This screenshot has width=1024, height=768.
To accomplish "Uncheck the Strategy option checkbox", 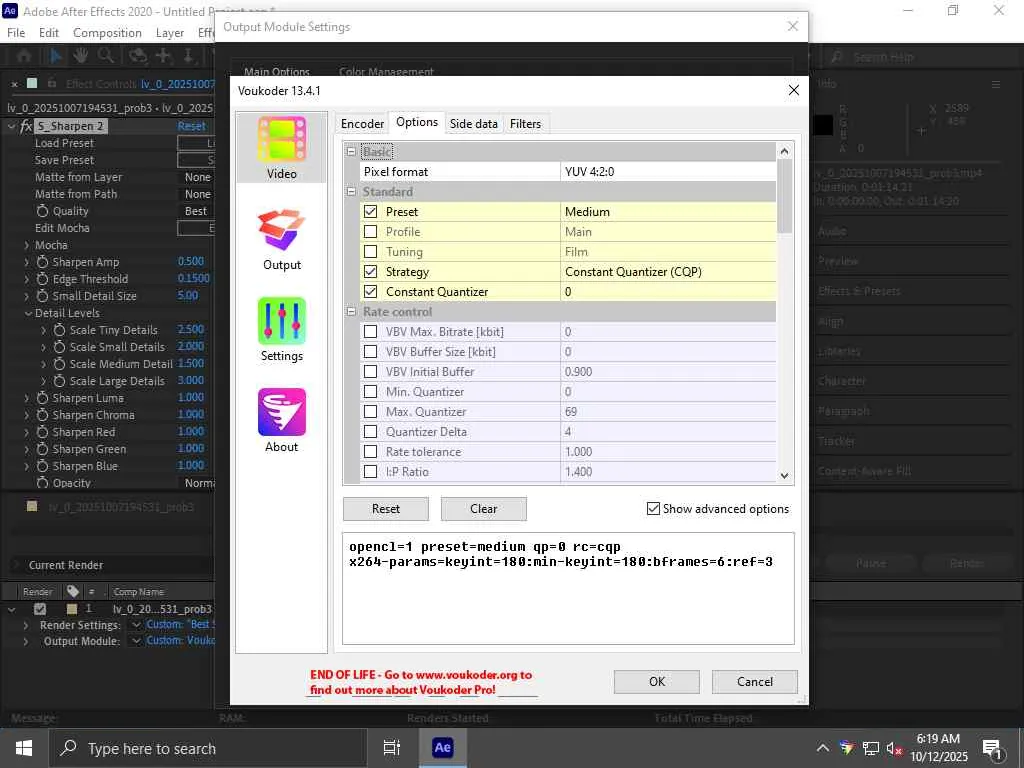I will click(x=370, y=272).
